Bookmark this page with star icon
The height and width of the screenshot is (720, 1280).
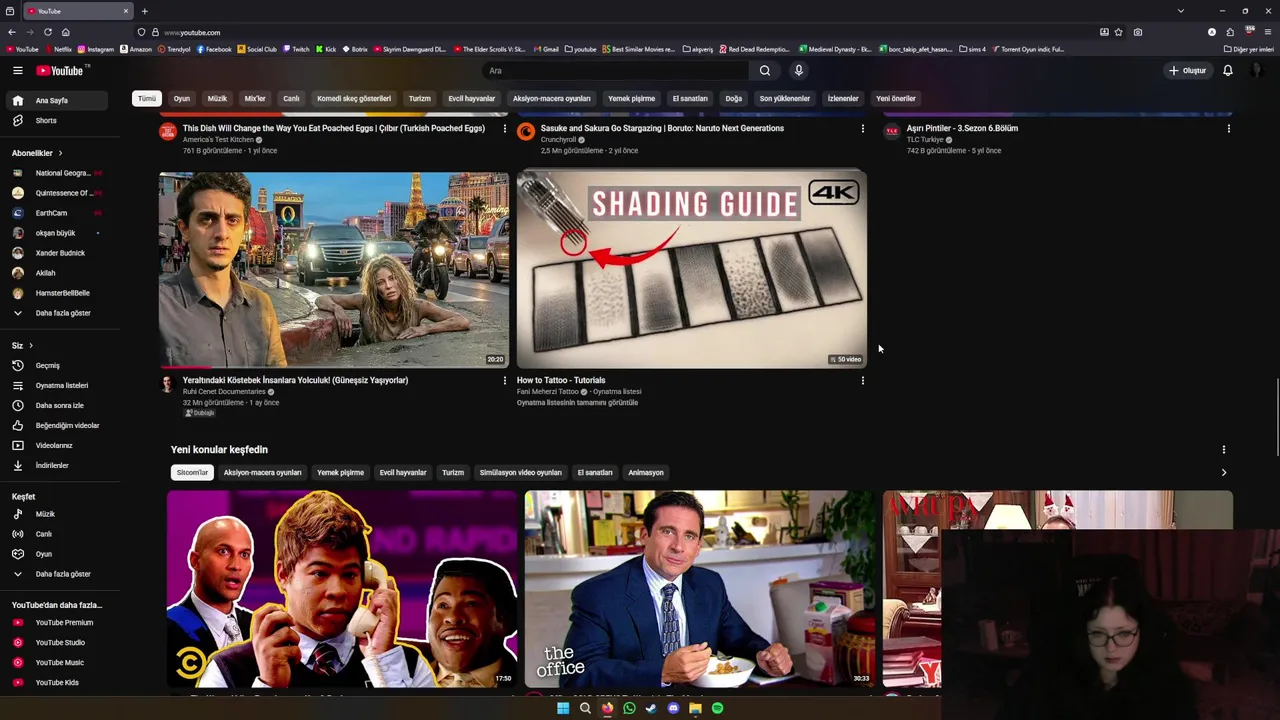click(x=1118, y=32)
